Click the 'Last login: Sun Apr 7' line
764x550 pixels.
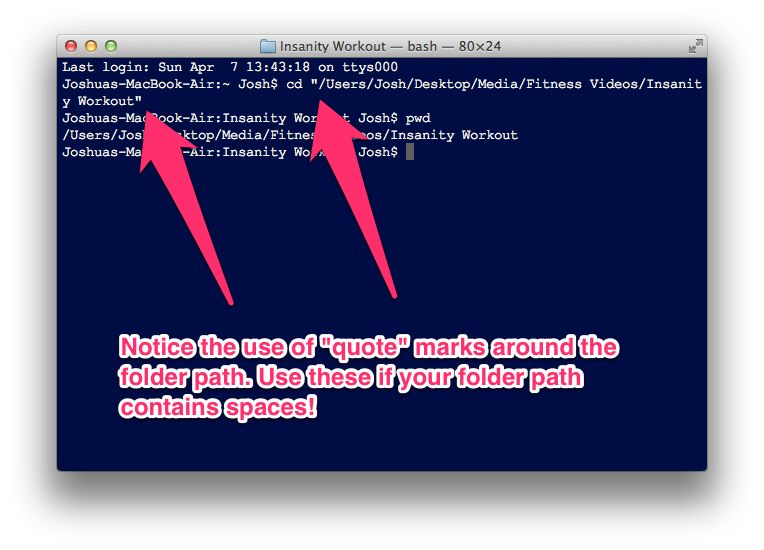click(x=229, y=67)
